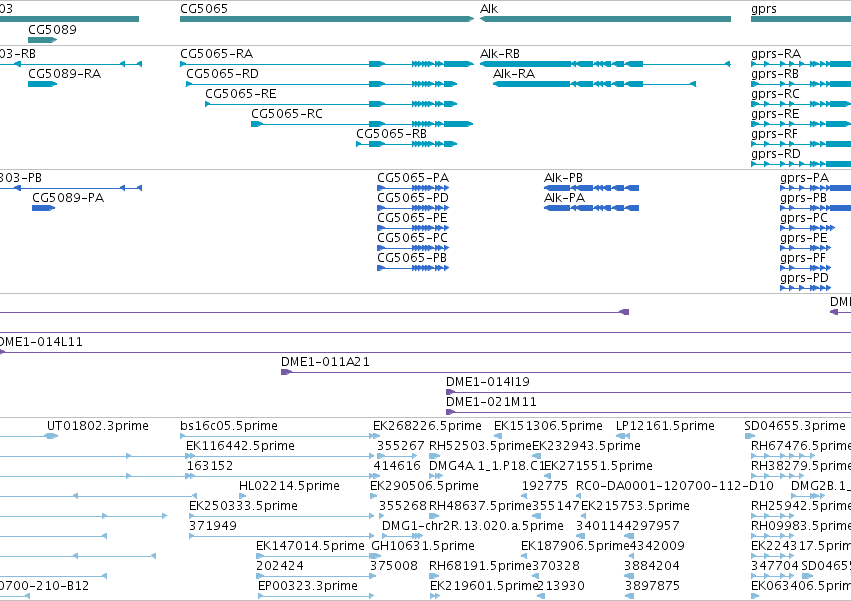This screenshot has width=851, height=601.
Task: Select the EK250333.5prime EST label
Action: 243,507
